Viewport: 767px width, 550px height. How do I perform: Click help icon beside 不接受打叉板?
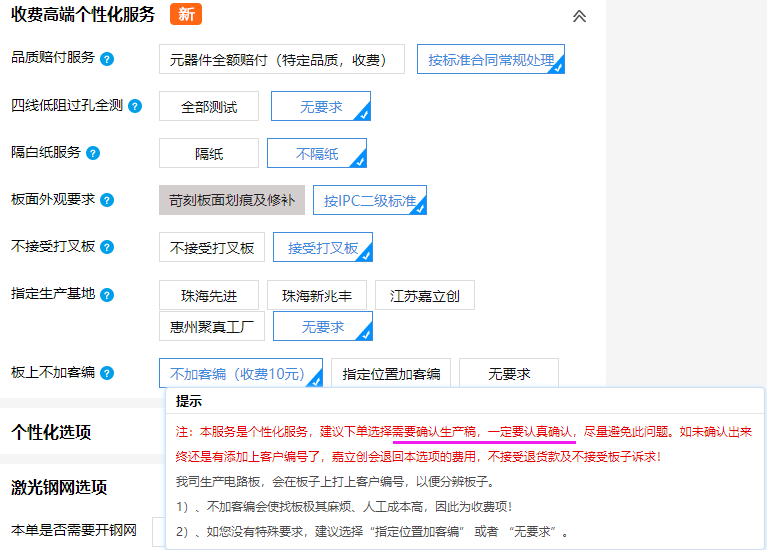pyautogui.click(x=107, y=247)
